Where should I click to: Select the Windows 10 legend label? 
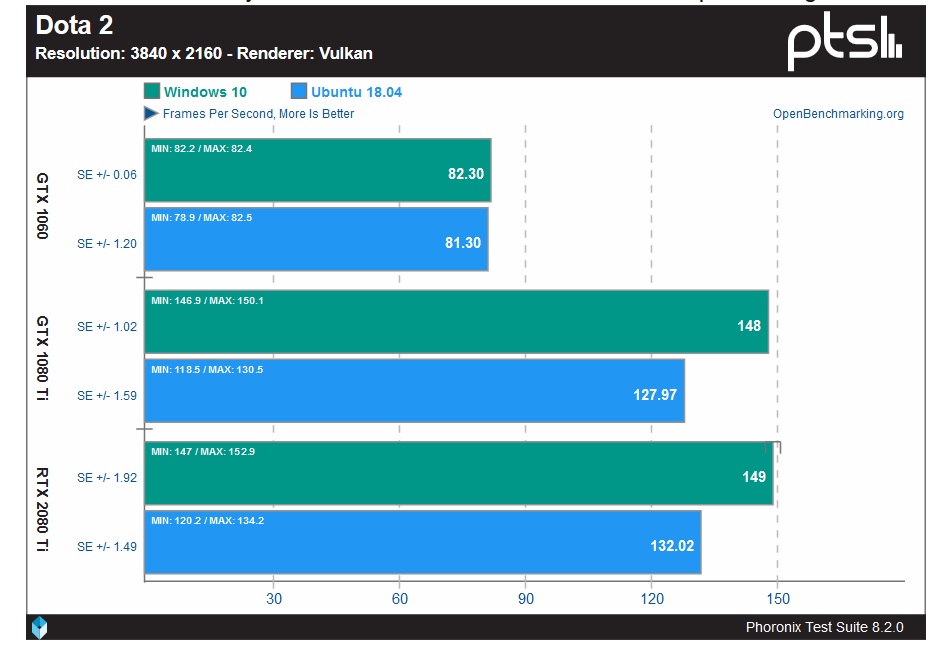click(x=205, y=92)
